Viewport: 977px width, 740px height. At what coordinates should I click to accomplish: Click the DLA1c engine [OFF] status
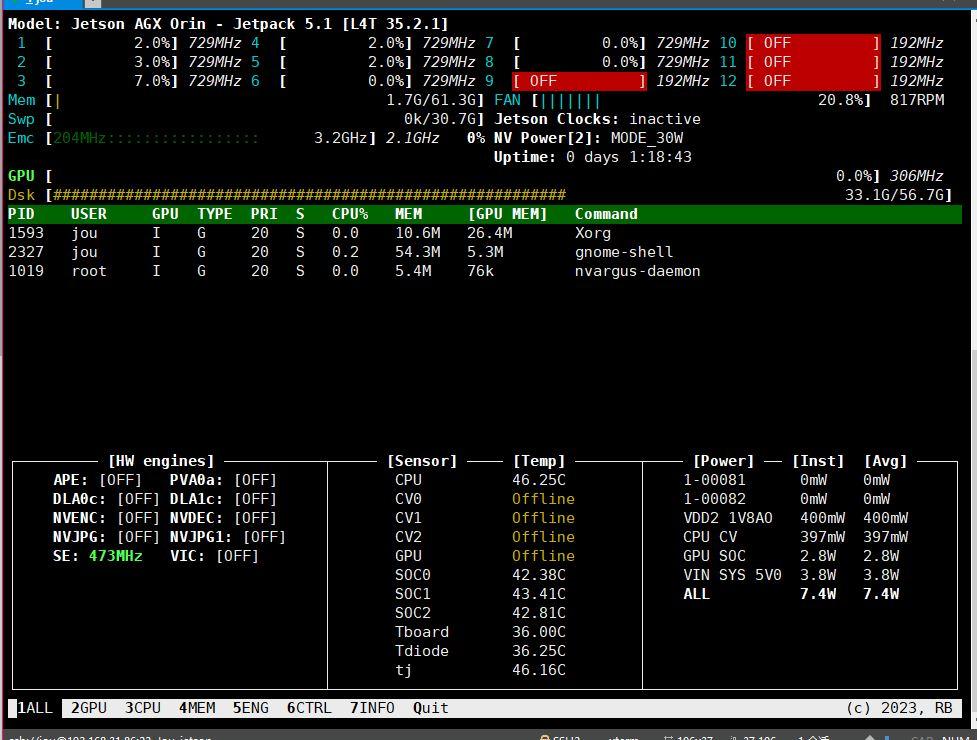pyautogui.click(x=255, y=499)
